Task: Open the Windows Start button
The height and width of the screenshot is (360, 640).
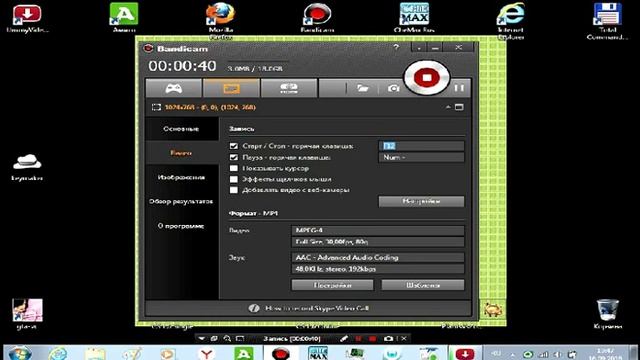Action: coord(20,353)
